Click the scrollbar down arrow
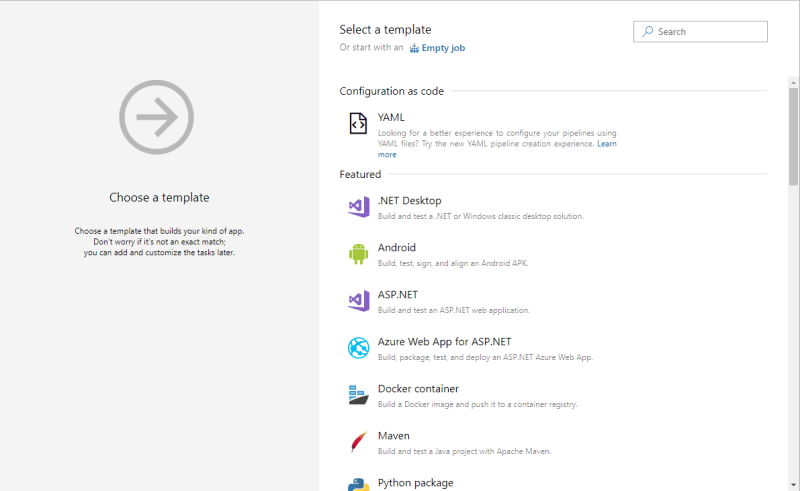 (793, 485)
